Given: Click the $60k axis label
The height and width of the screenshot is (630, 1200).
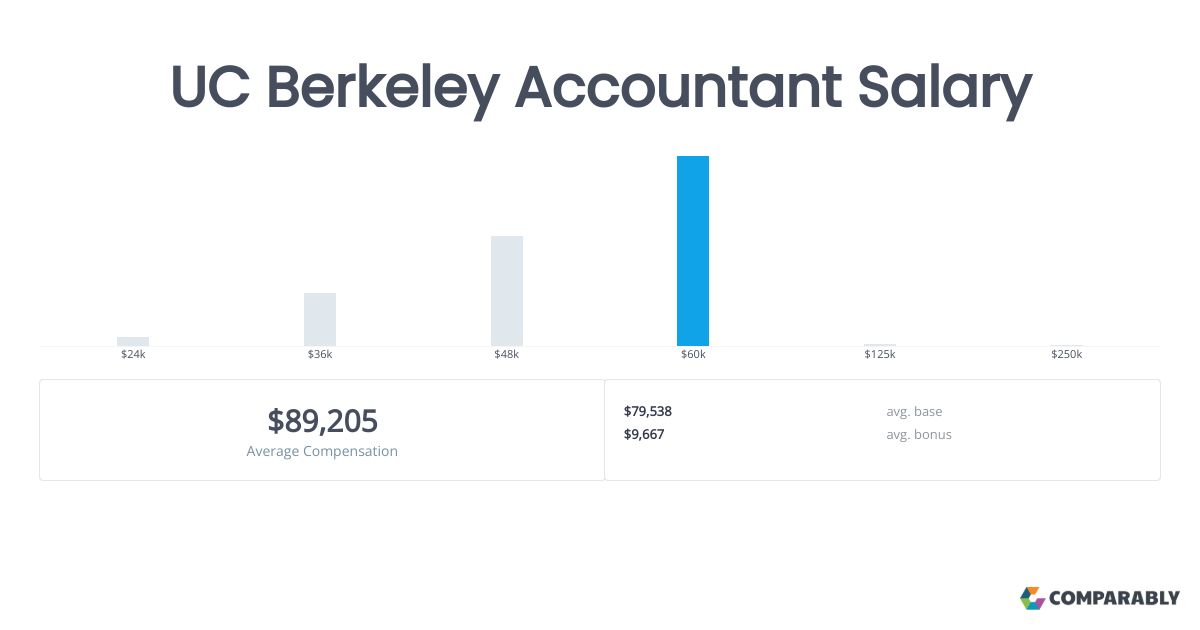Looking at the screenshot, I should (693, 355).
